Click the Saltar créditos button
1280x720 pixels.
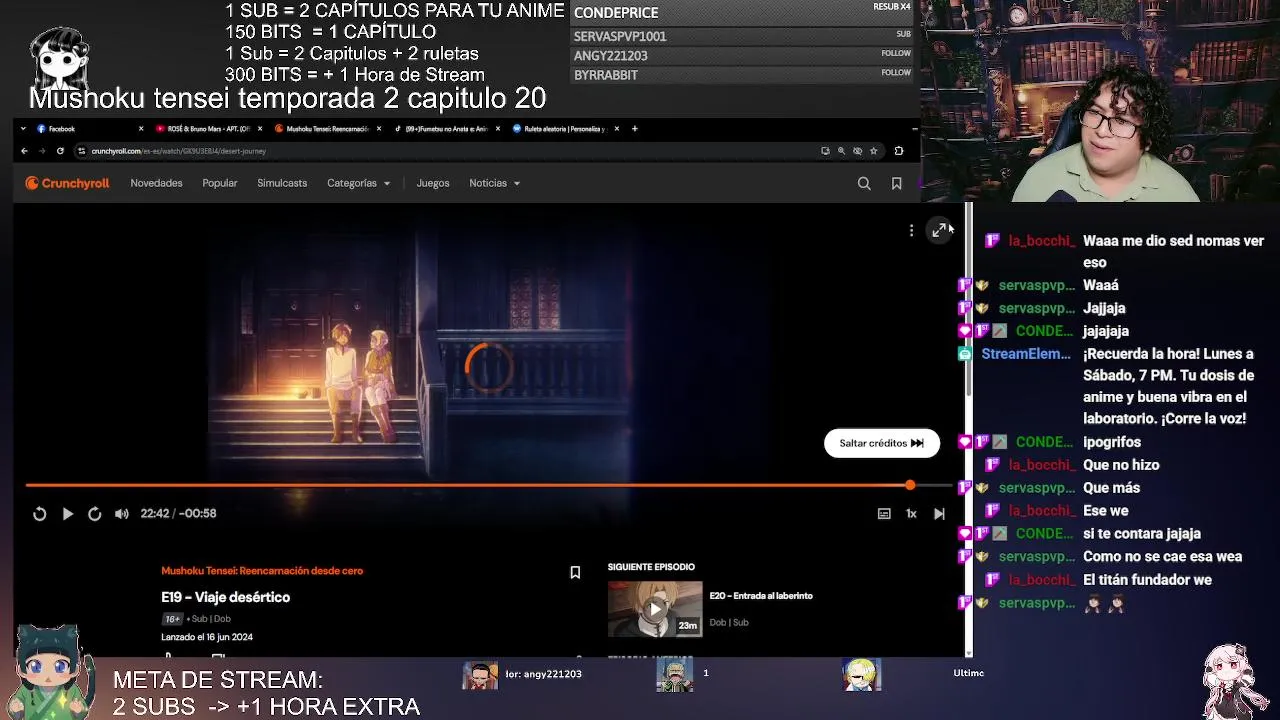[882, 443]
